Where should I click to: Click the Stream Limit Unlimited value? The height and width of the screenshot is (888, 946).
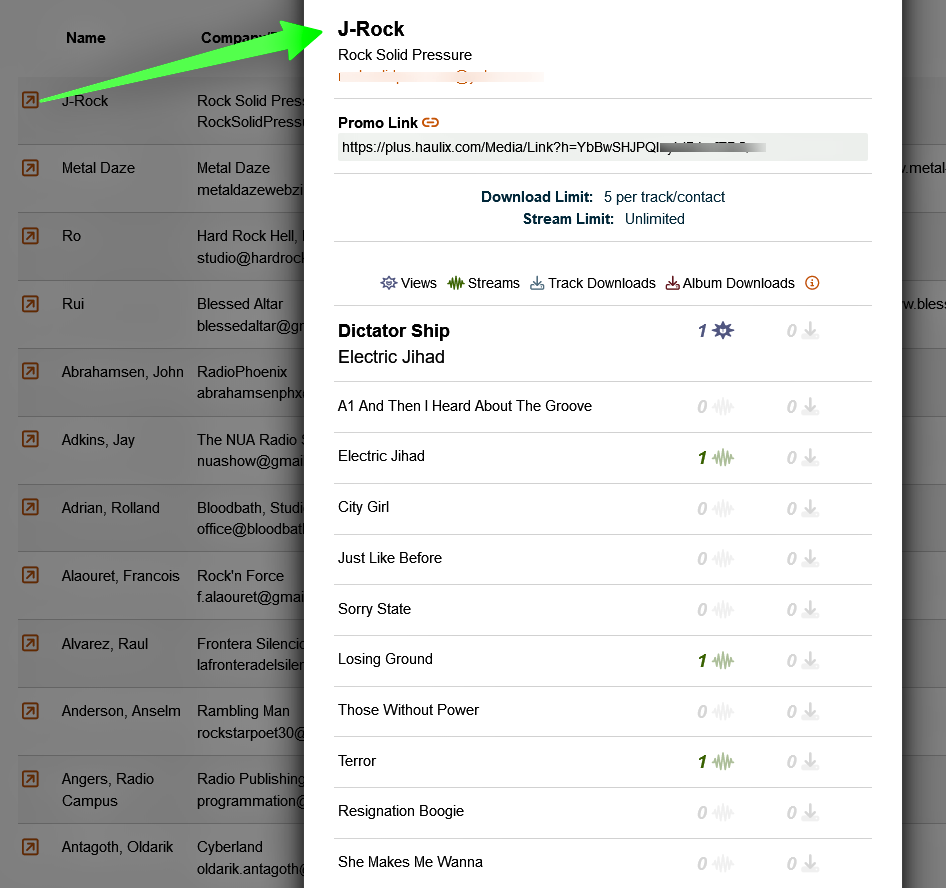tap(655, 219)
